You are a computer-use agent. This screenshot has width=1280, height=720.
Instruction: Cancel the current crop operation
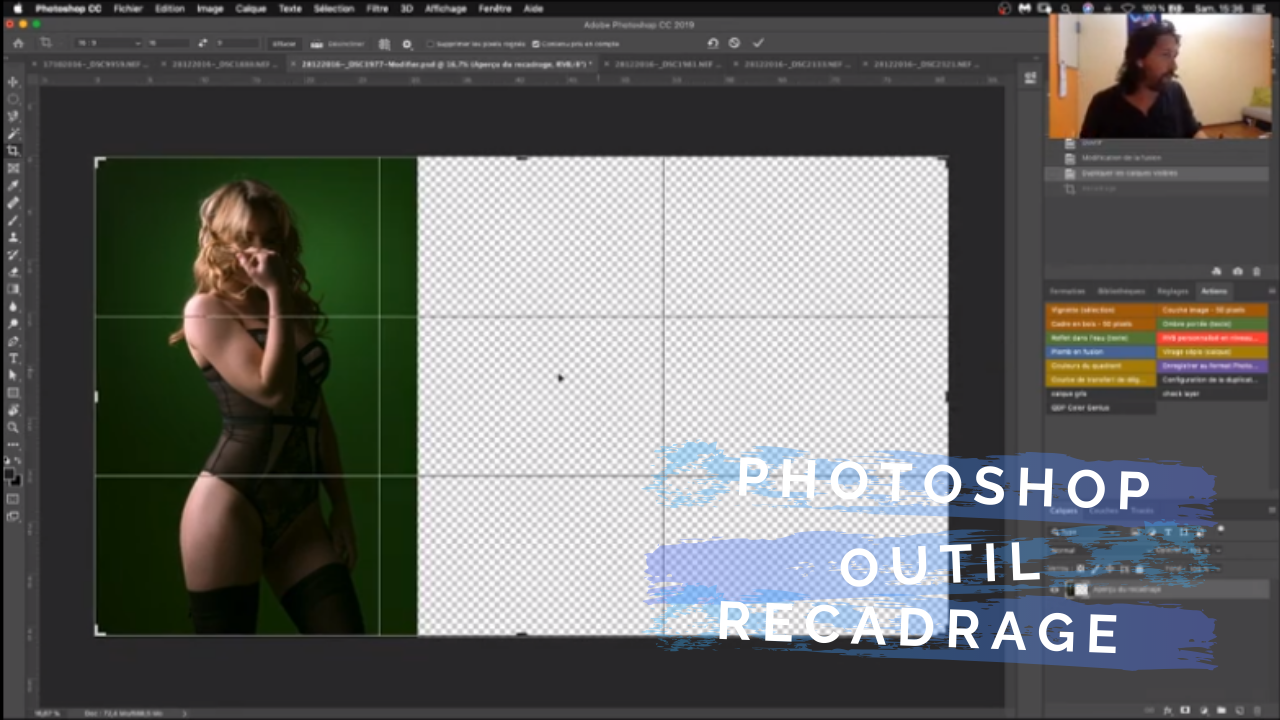[735, 43]
